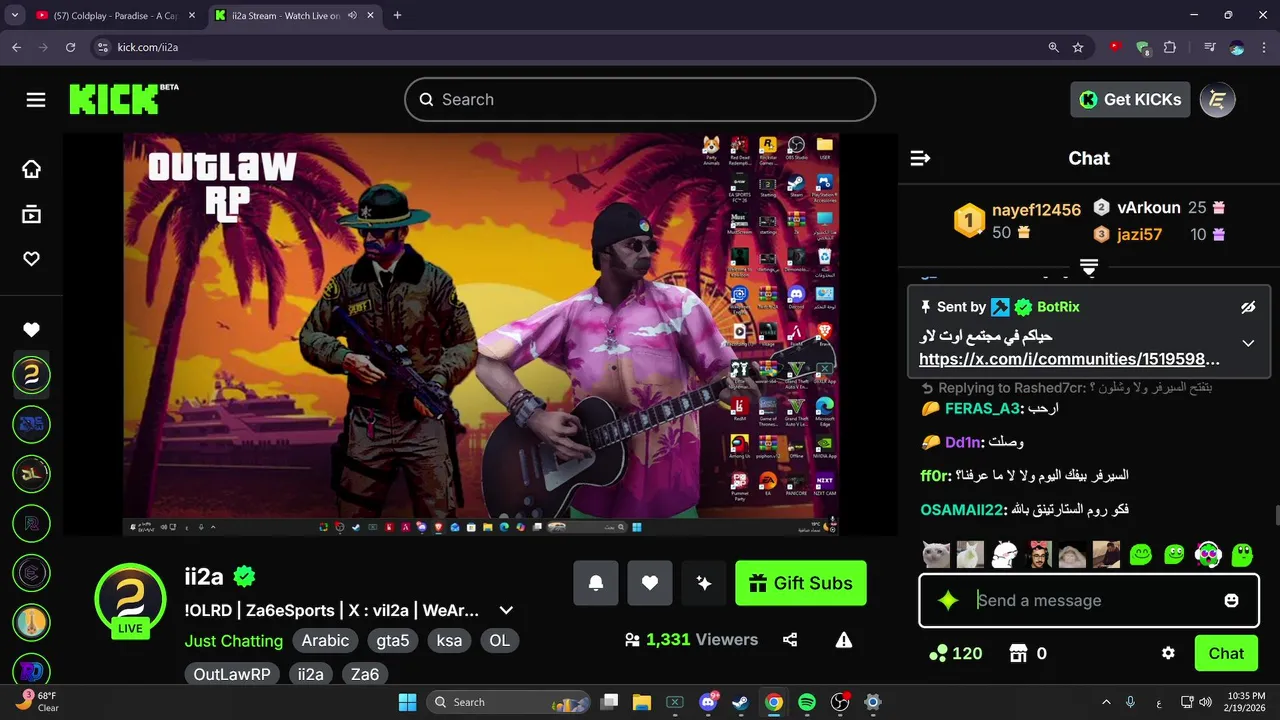Click username FERAS_A3 in chat

tap(983, 409)
